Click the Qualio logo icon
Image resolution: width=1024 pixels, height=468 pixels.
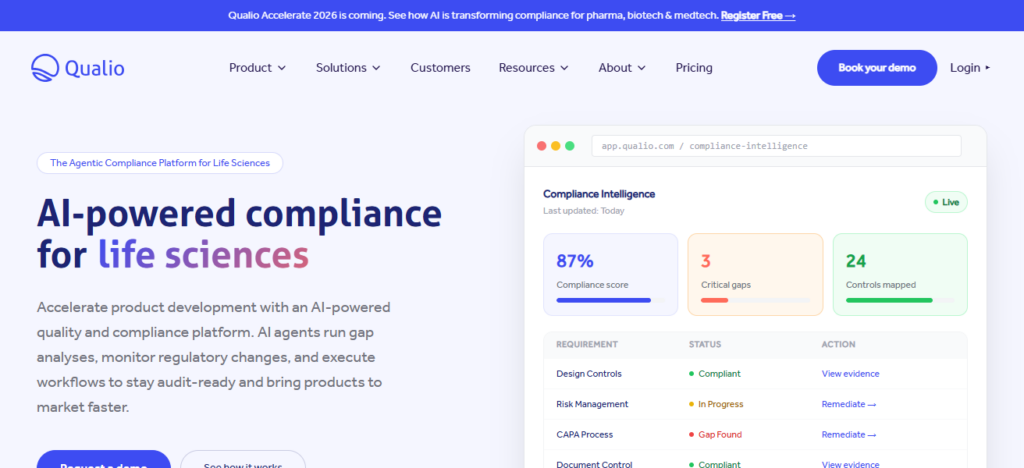click(44, 68)
